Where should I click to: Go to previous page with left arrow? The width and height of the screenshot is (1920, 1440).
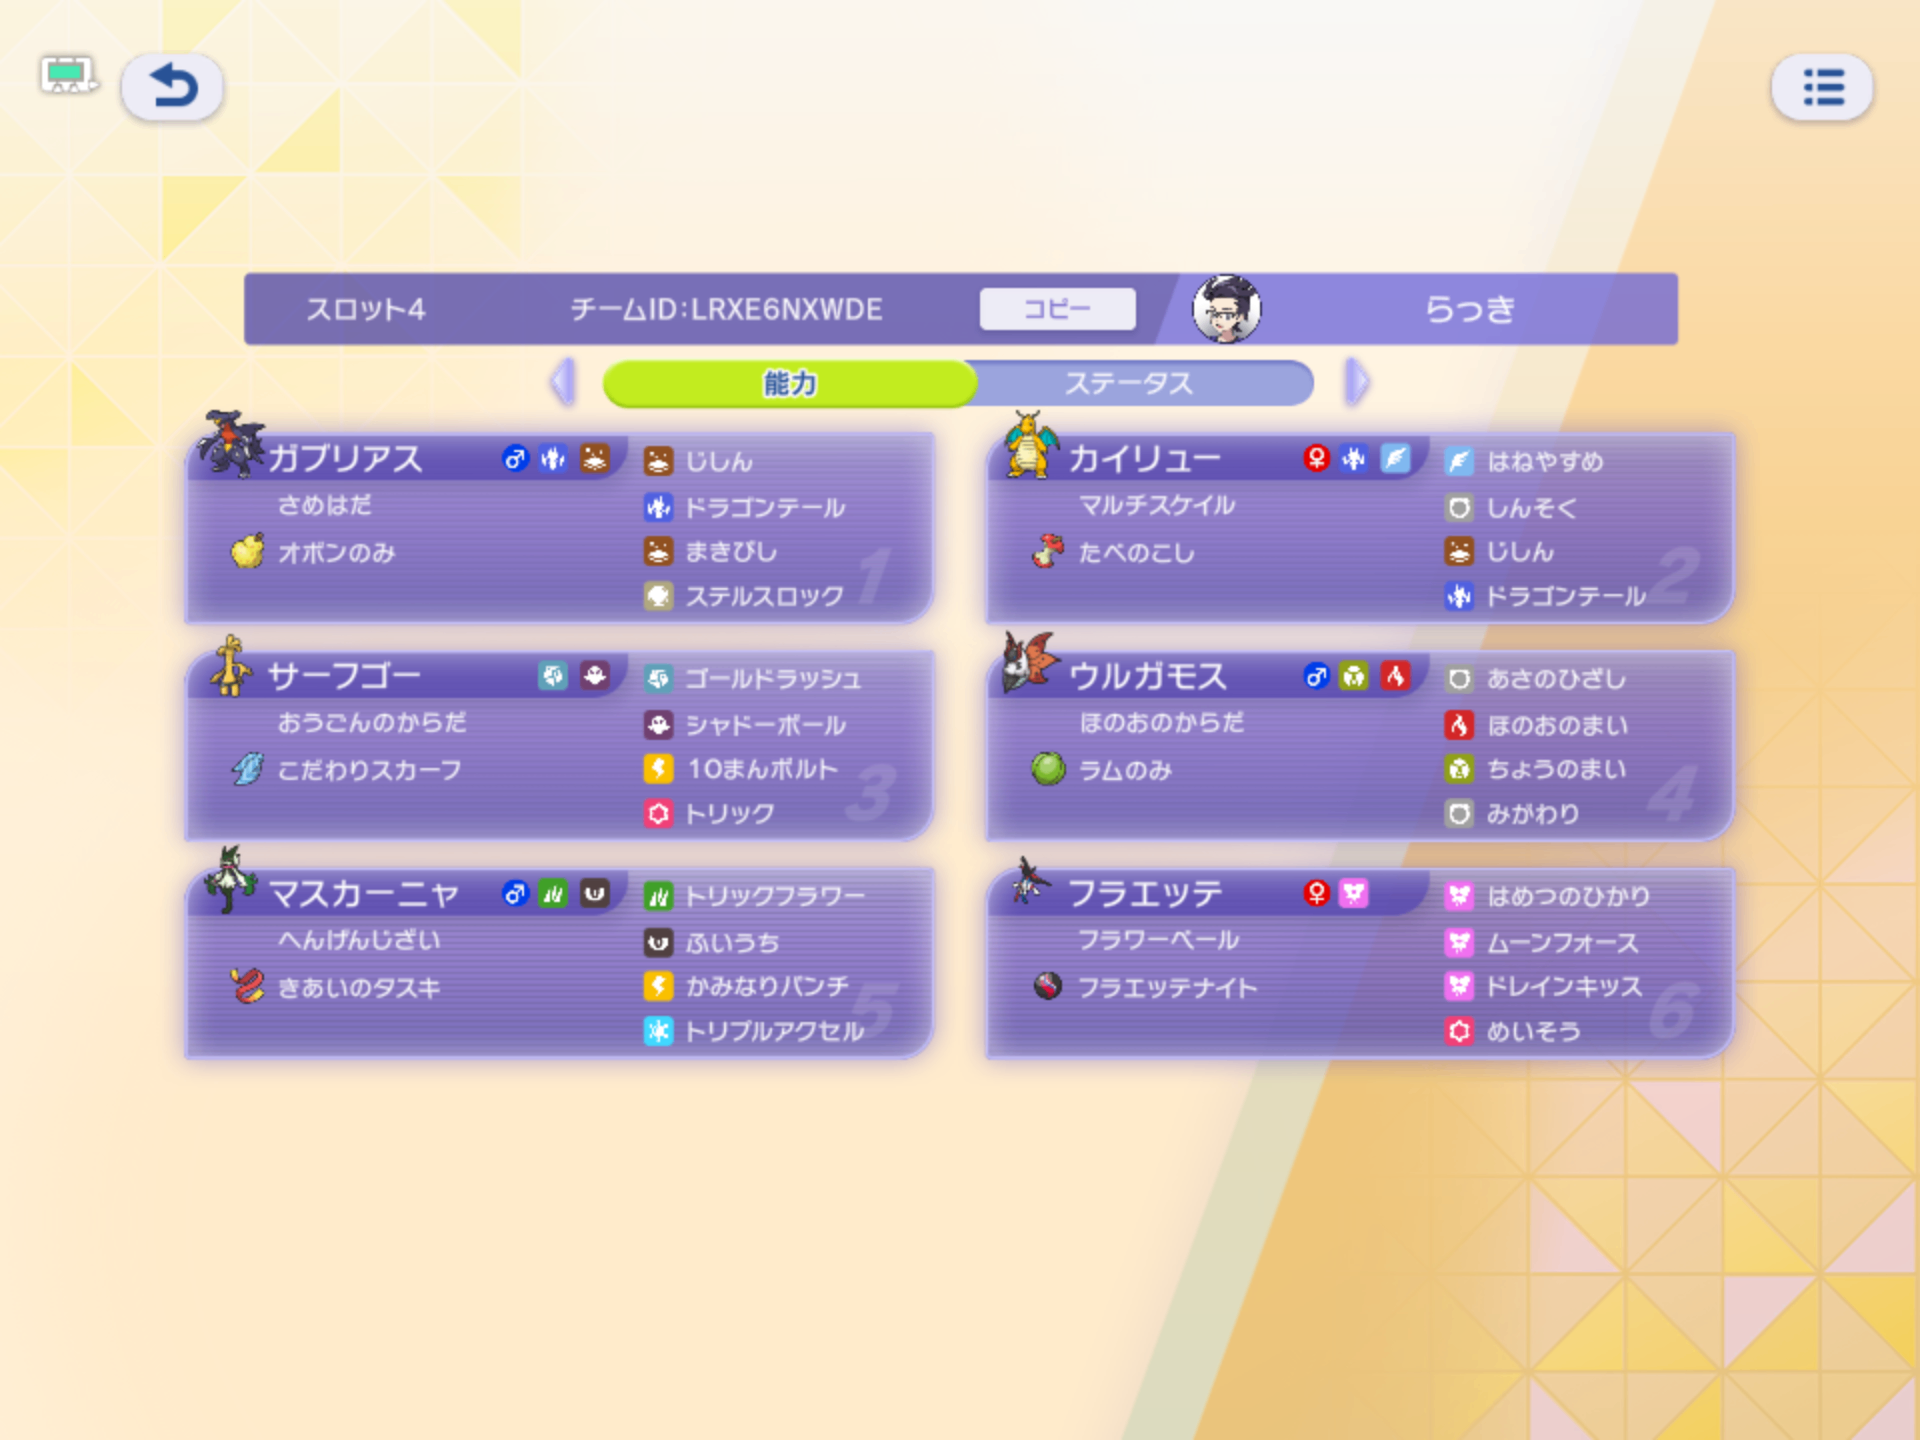[563, 382]
